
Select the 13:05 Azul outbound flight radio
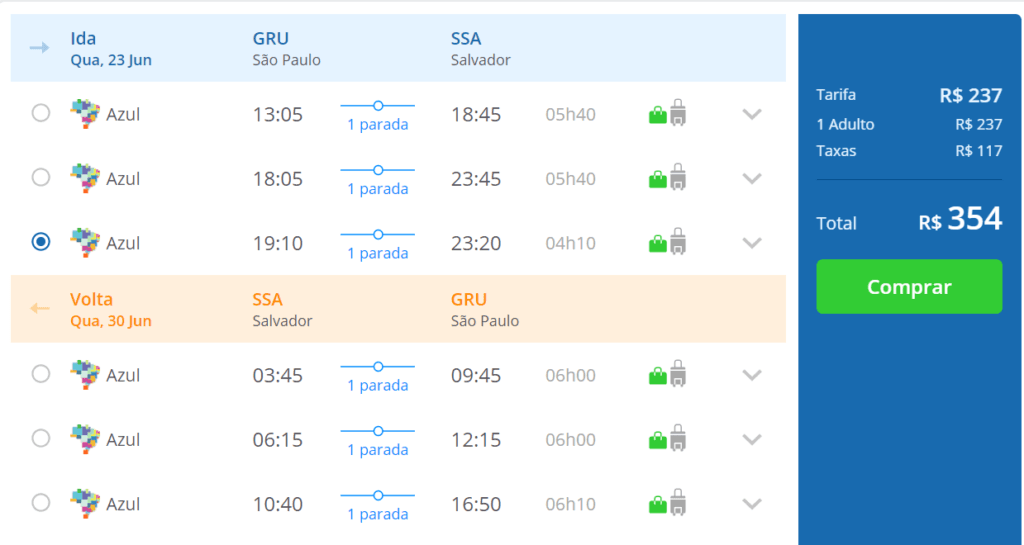(40, 113)
